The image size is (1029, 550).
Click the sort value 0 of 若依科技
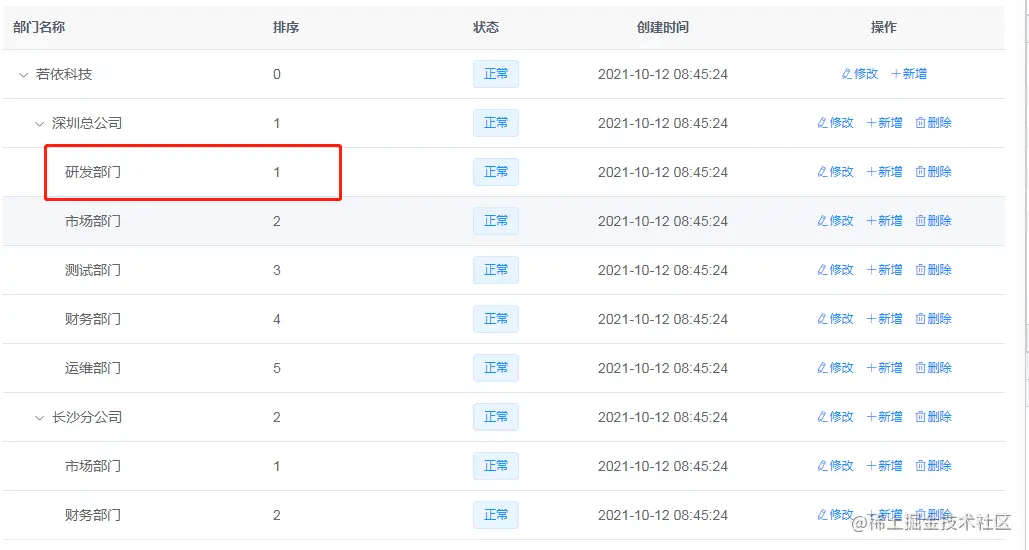[x=277, y=75]
